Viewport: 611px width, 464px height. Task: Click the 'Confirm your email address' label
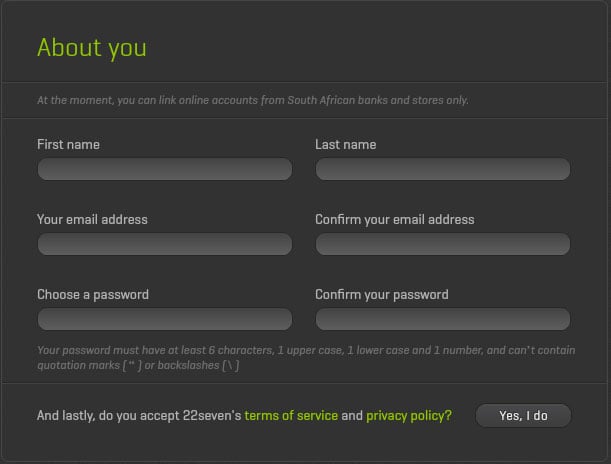pyautogui.click(x=394, y=220)
